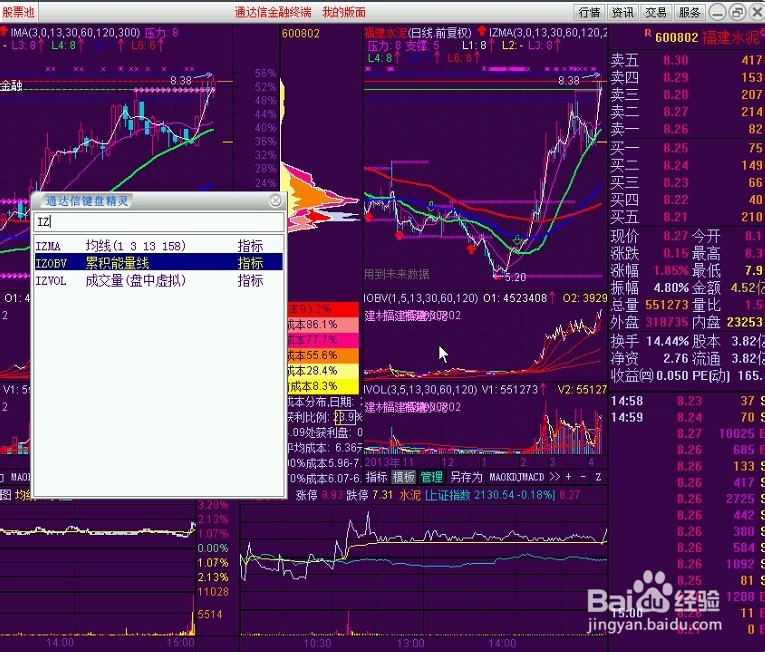Select the IZMA 均线 indicator row
The height and width of the screenshot is (652, 765).
coord(159,245)
